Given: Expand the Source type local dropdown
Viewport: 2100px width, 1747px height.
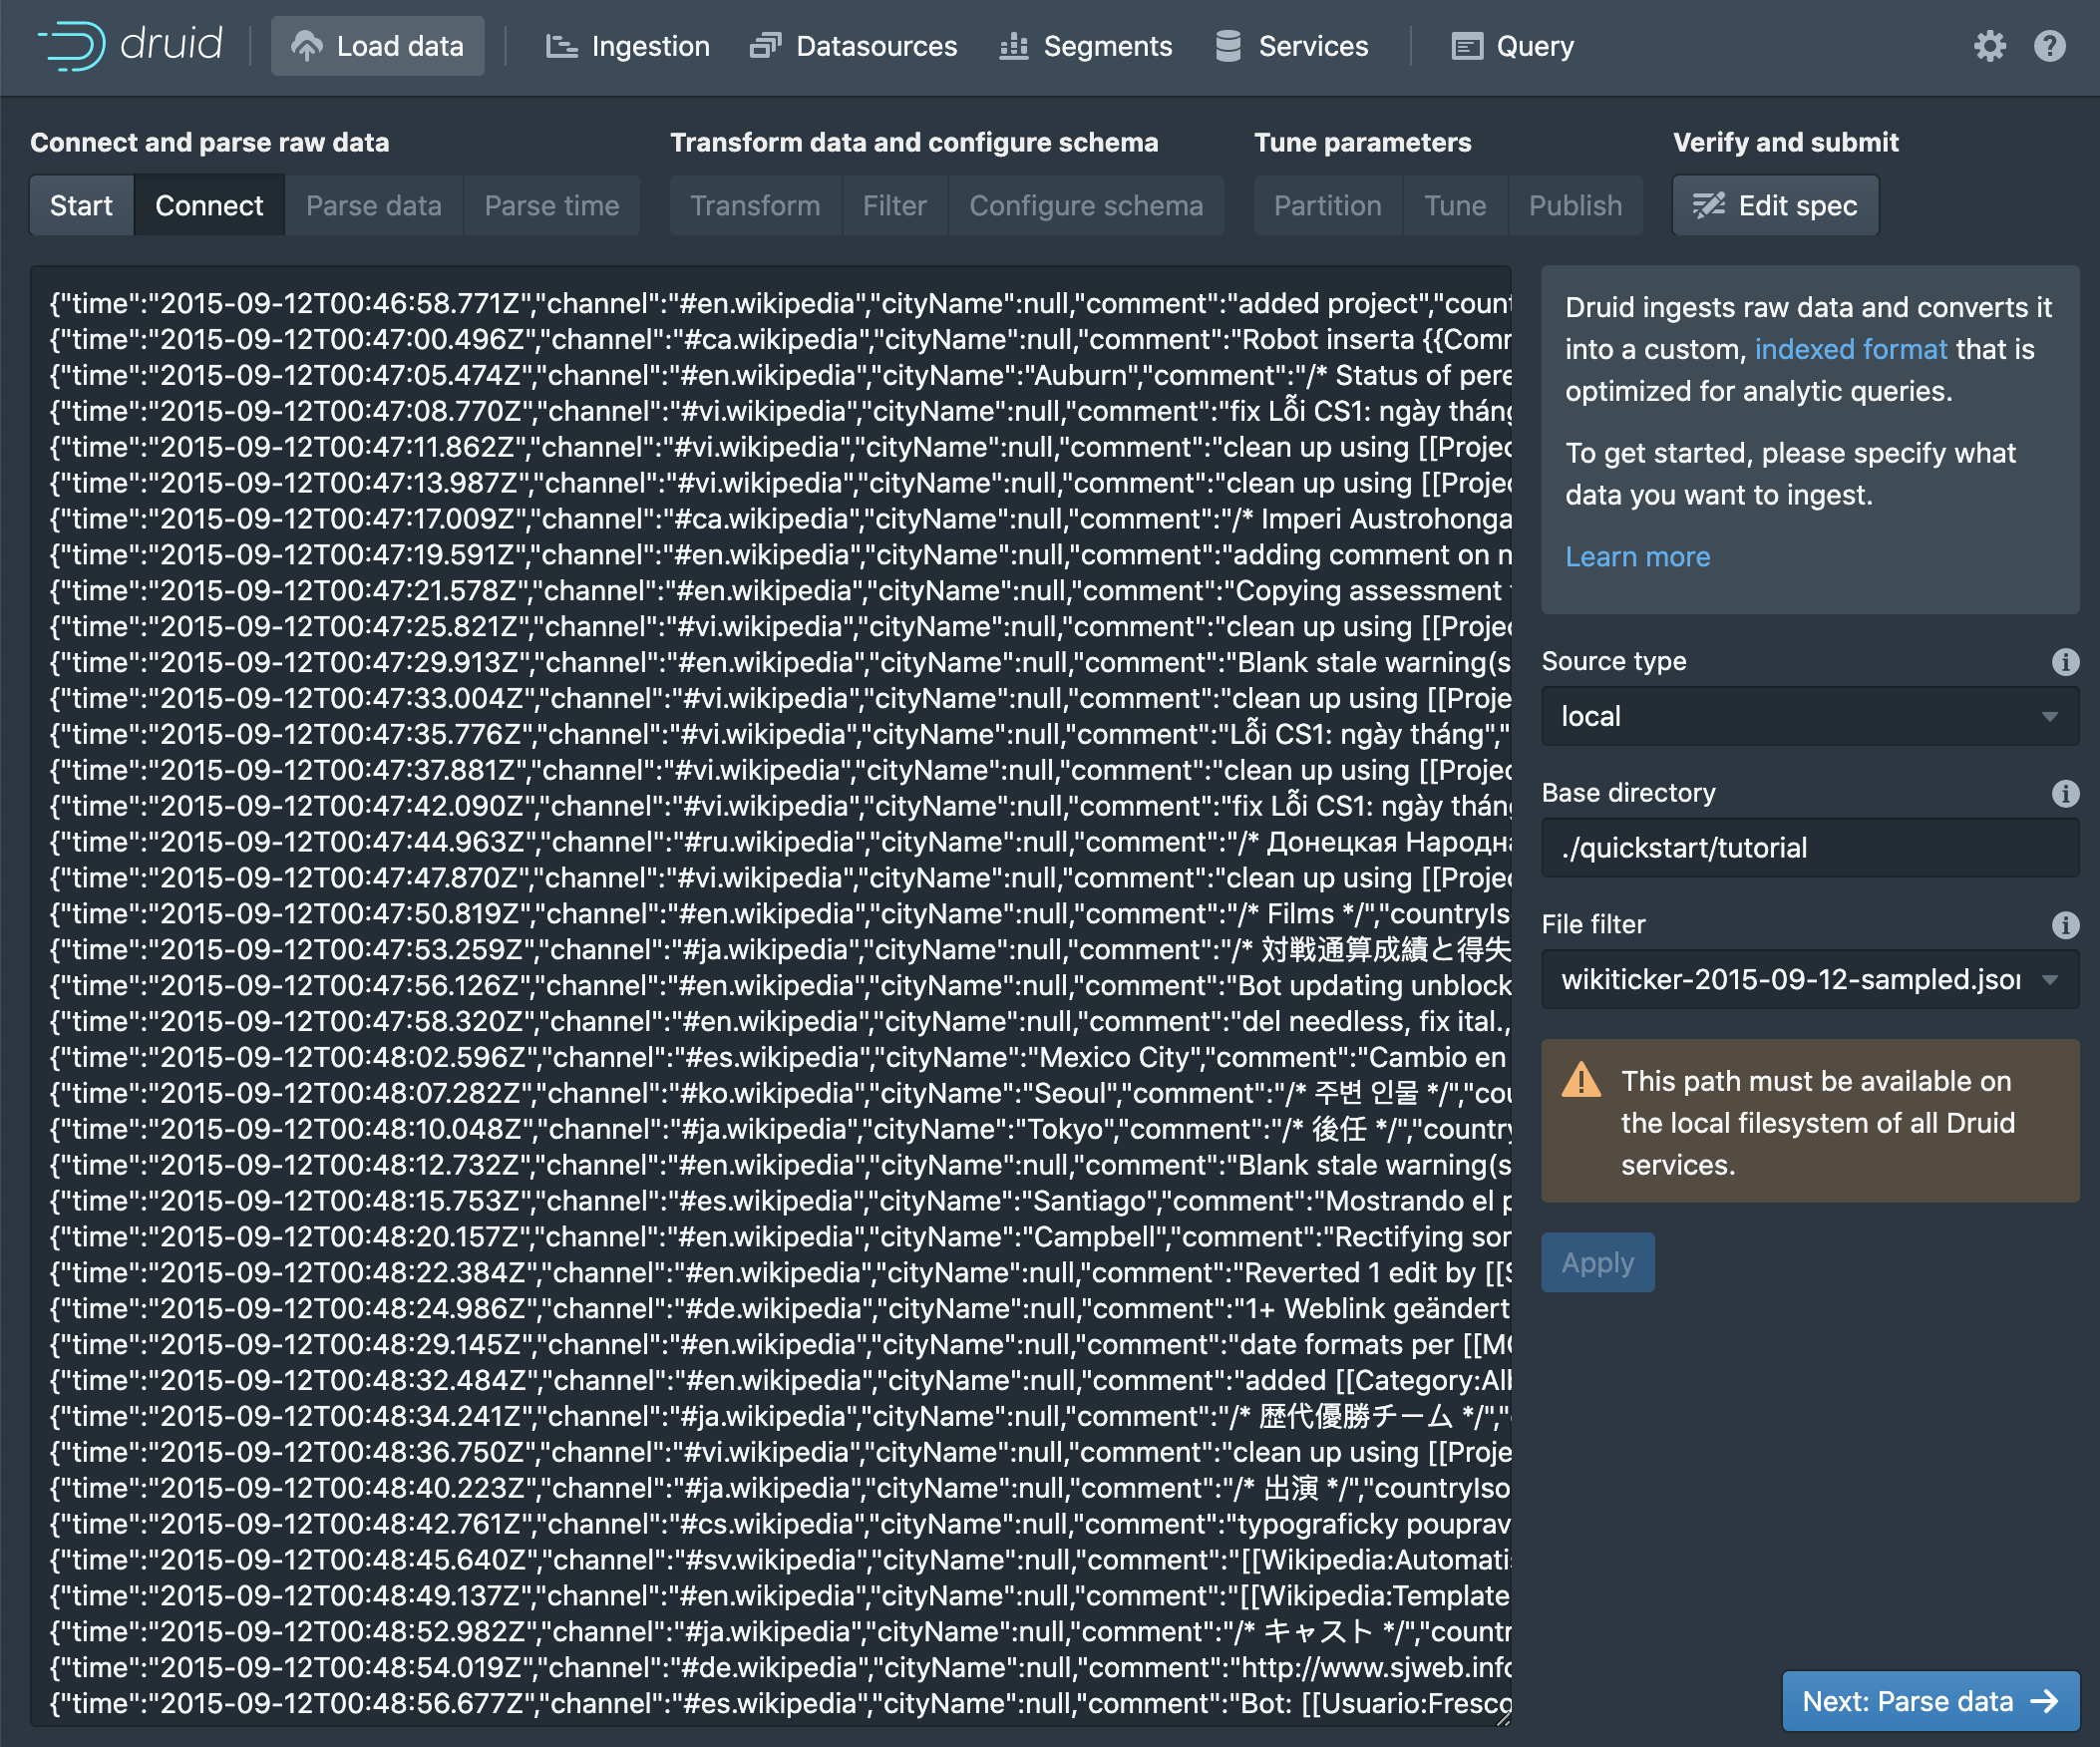Looking at the screenshot, I should coord(1809,716).
